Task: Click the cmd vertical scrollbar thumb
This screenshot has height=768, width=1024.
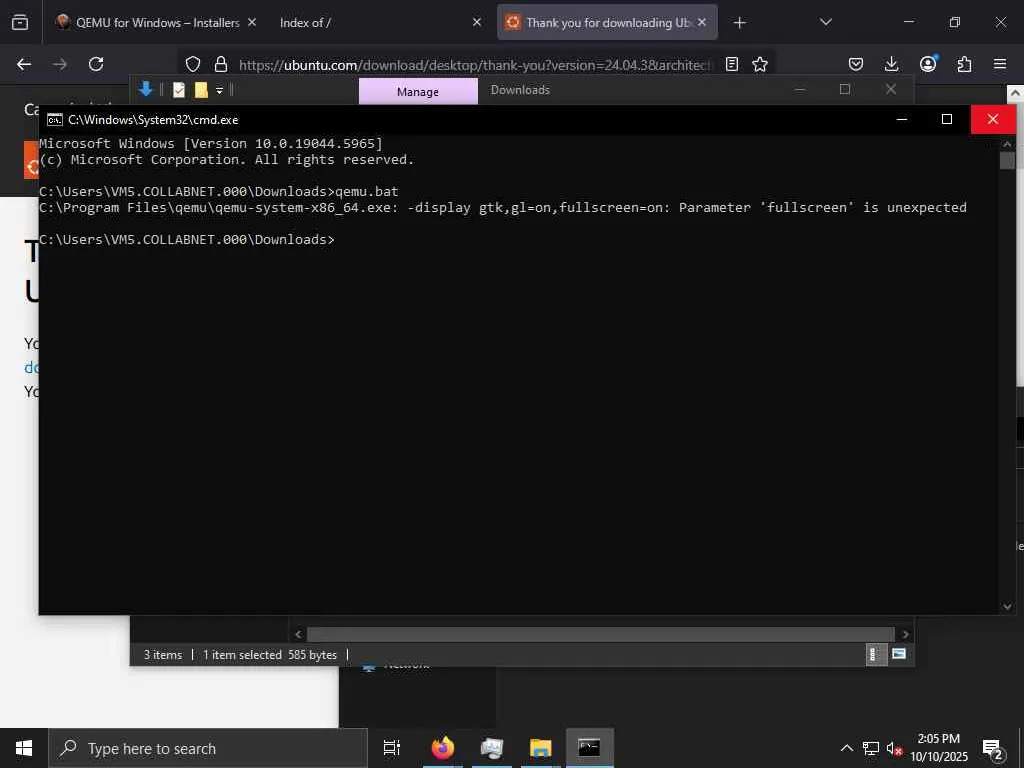Action: pyautogui.click(x=1007, y=161)
